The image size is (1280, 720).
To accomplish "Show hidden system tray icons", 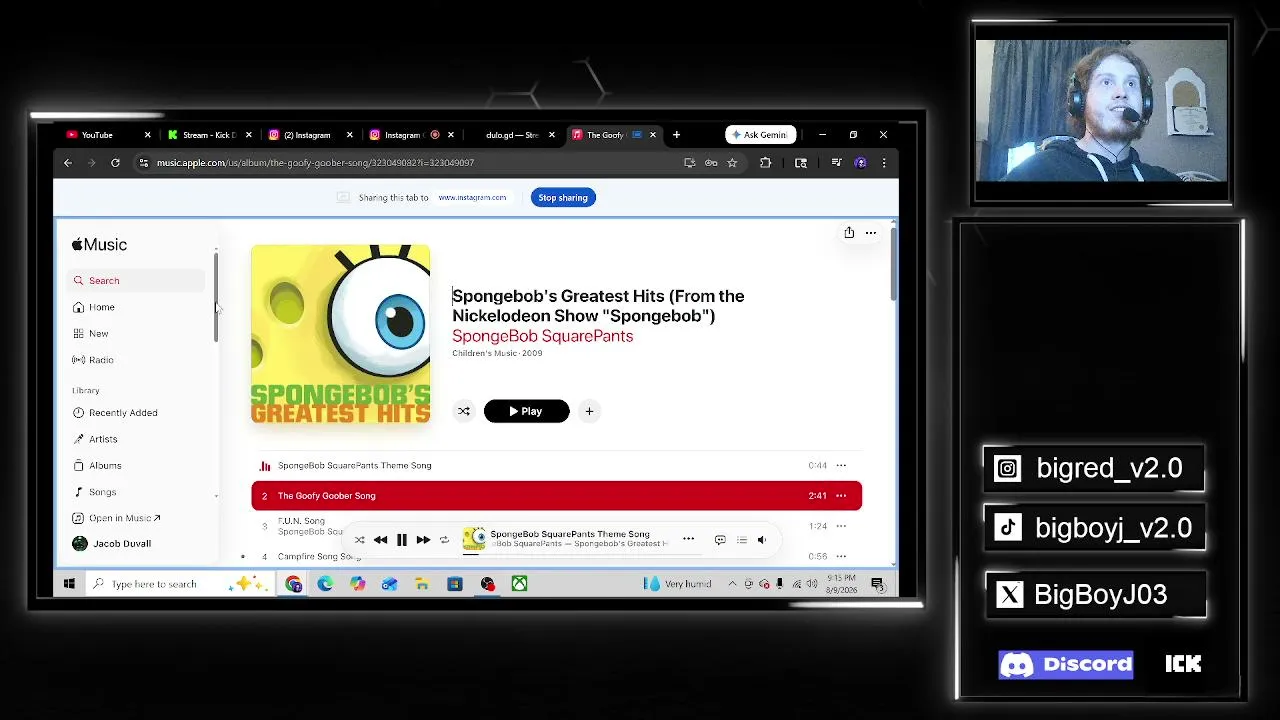I will 733,584.
